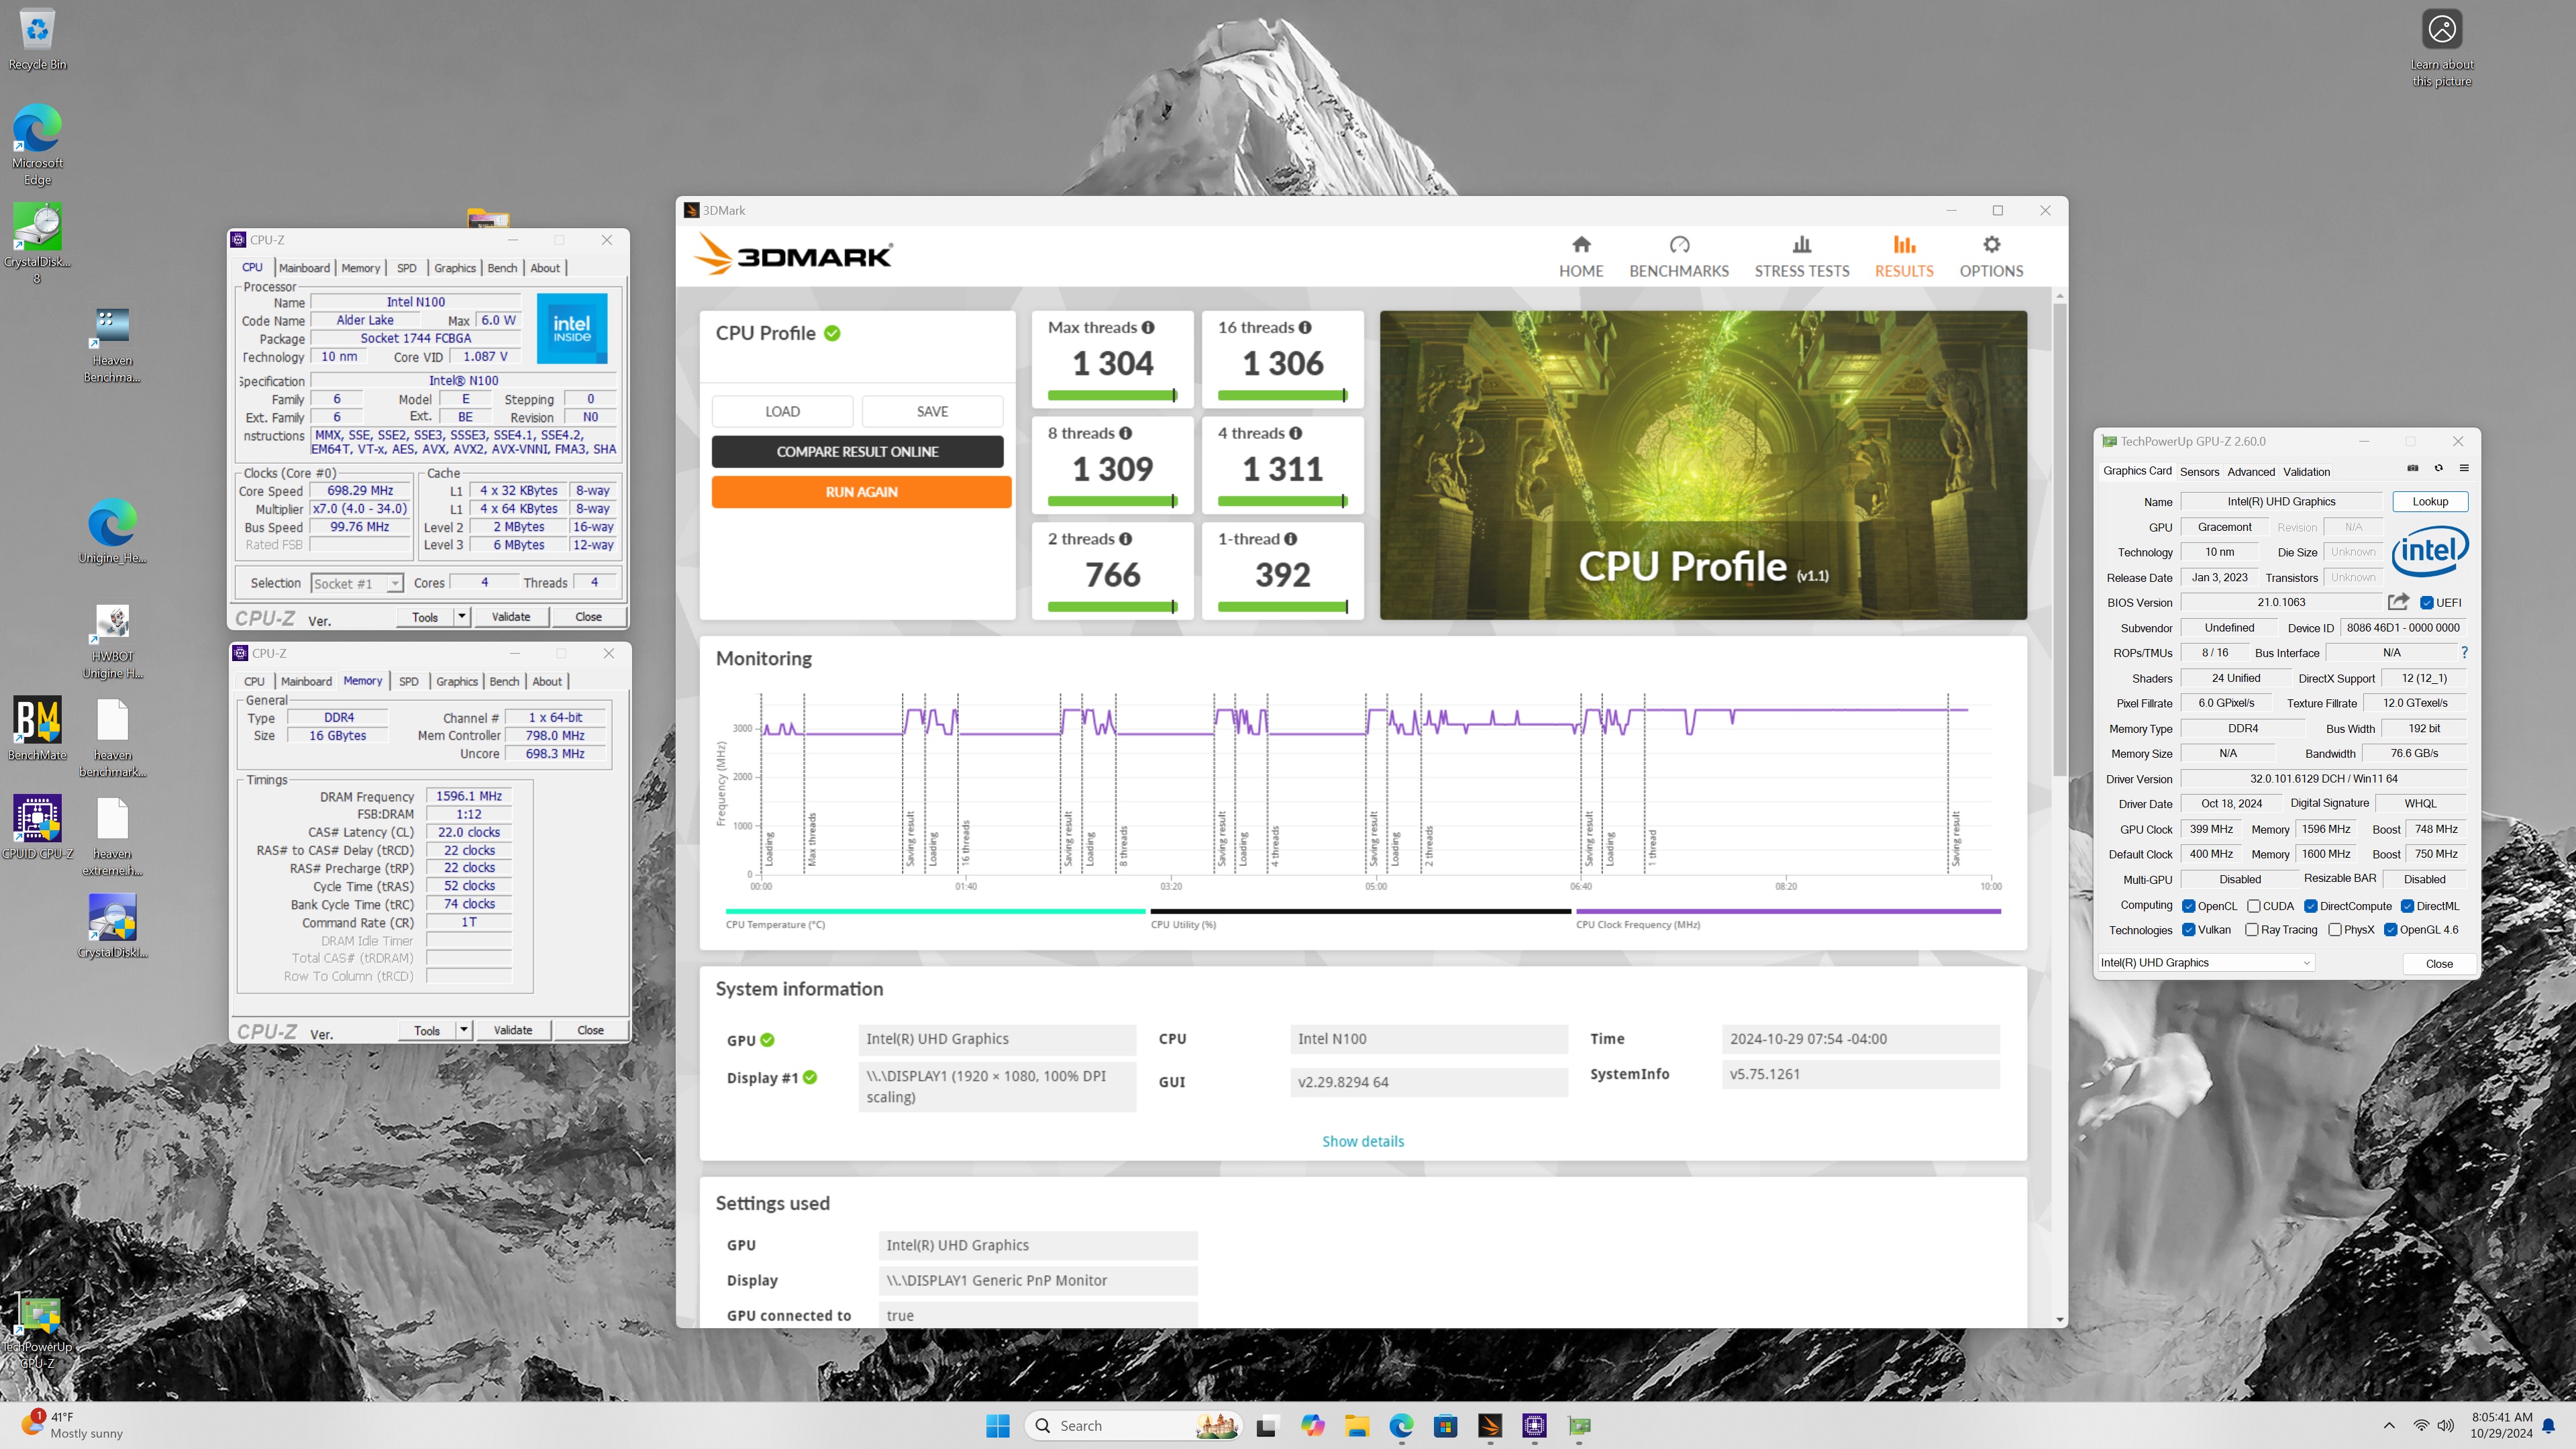Click the orange RUN AGAIN button

click(861, 491)
